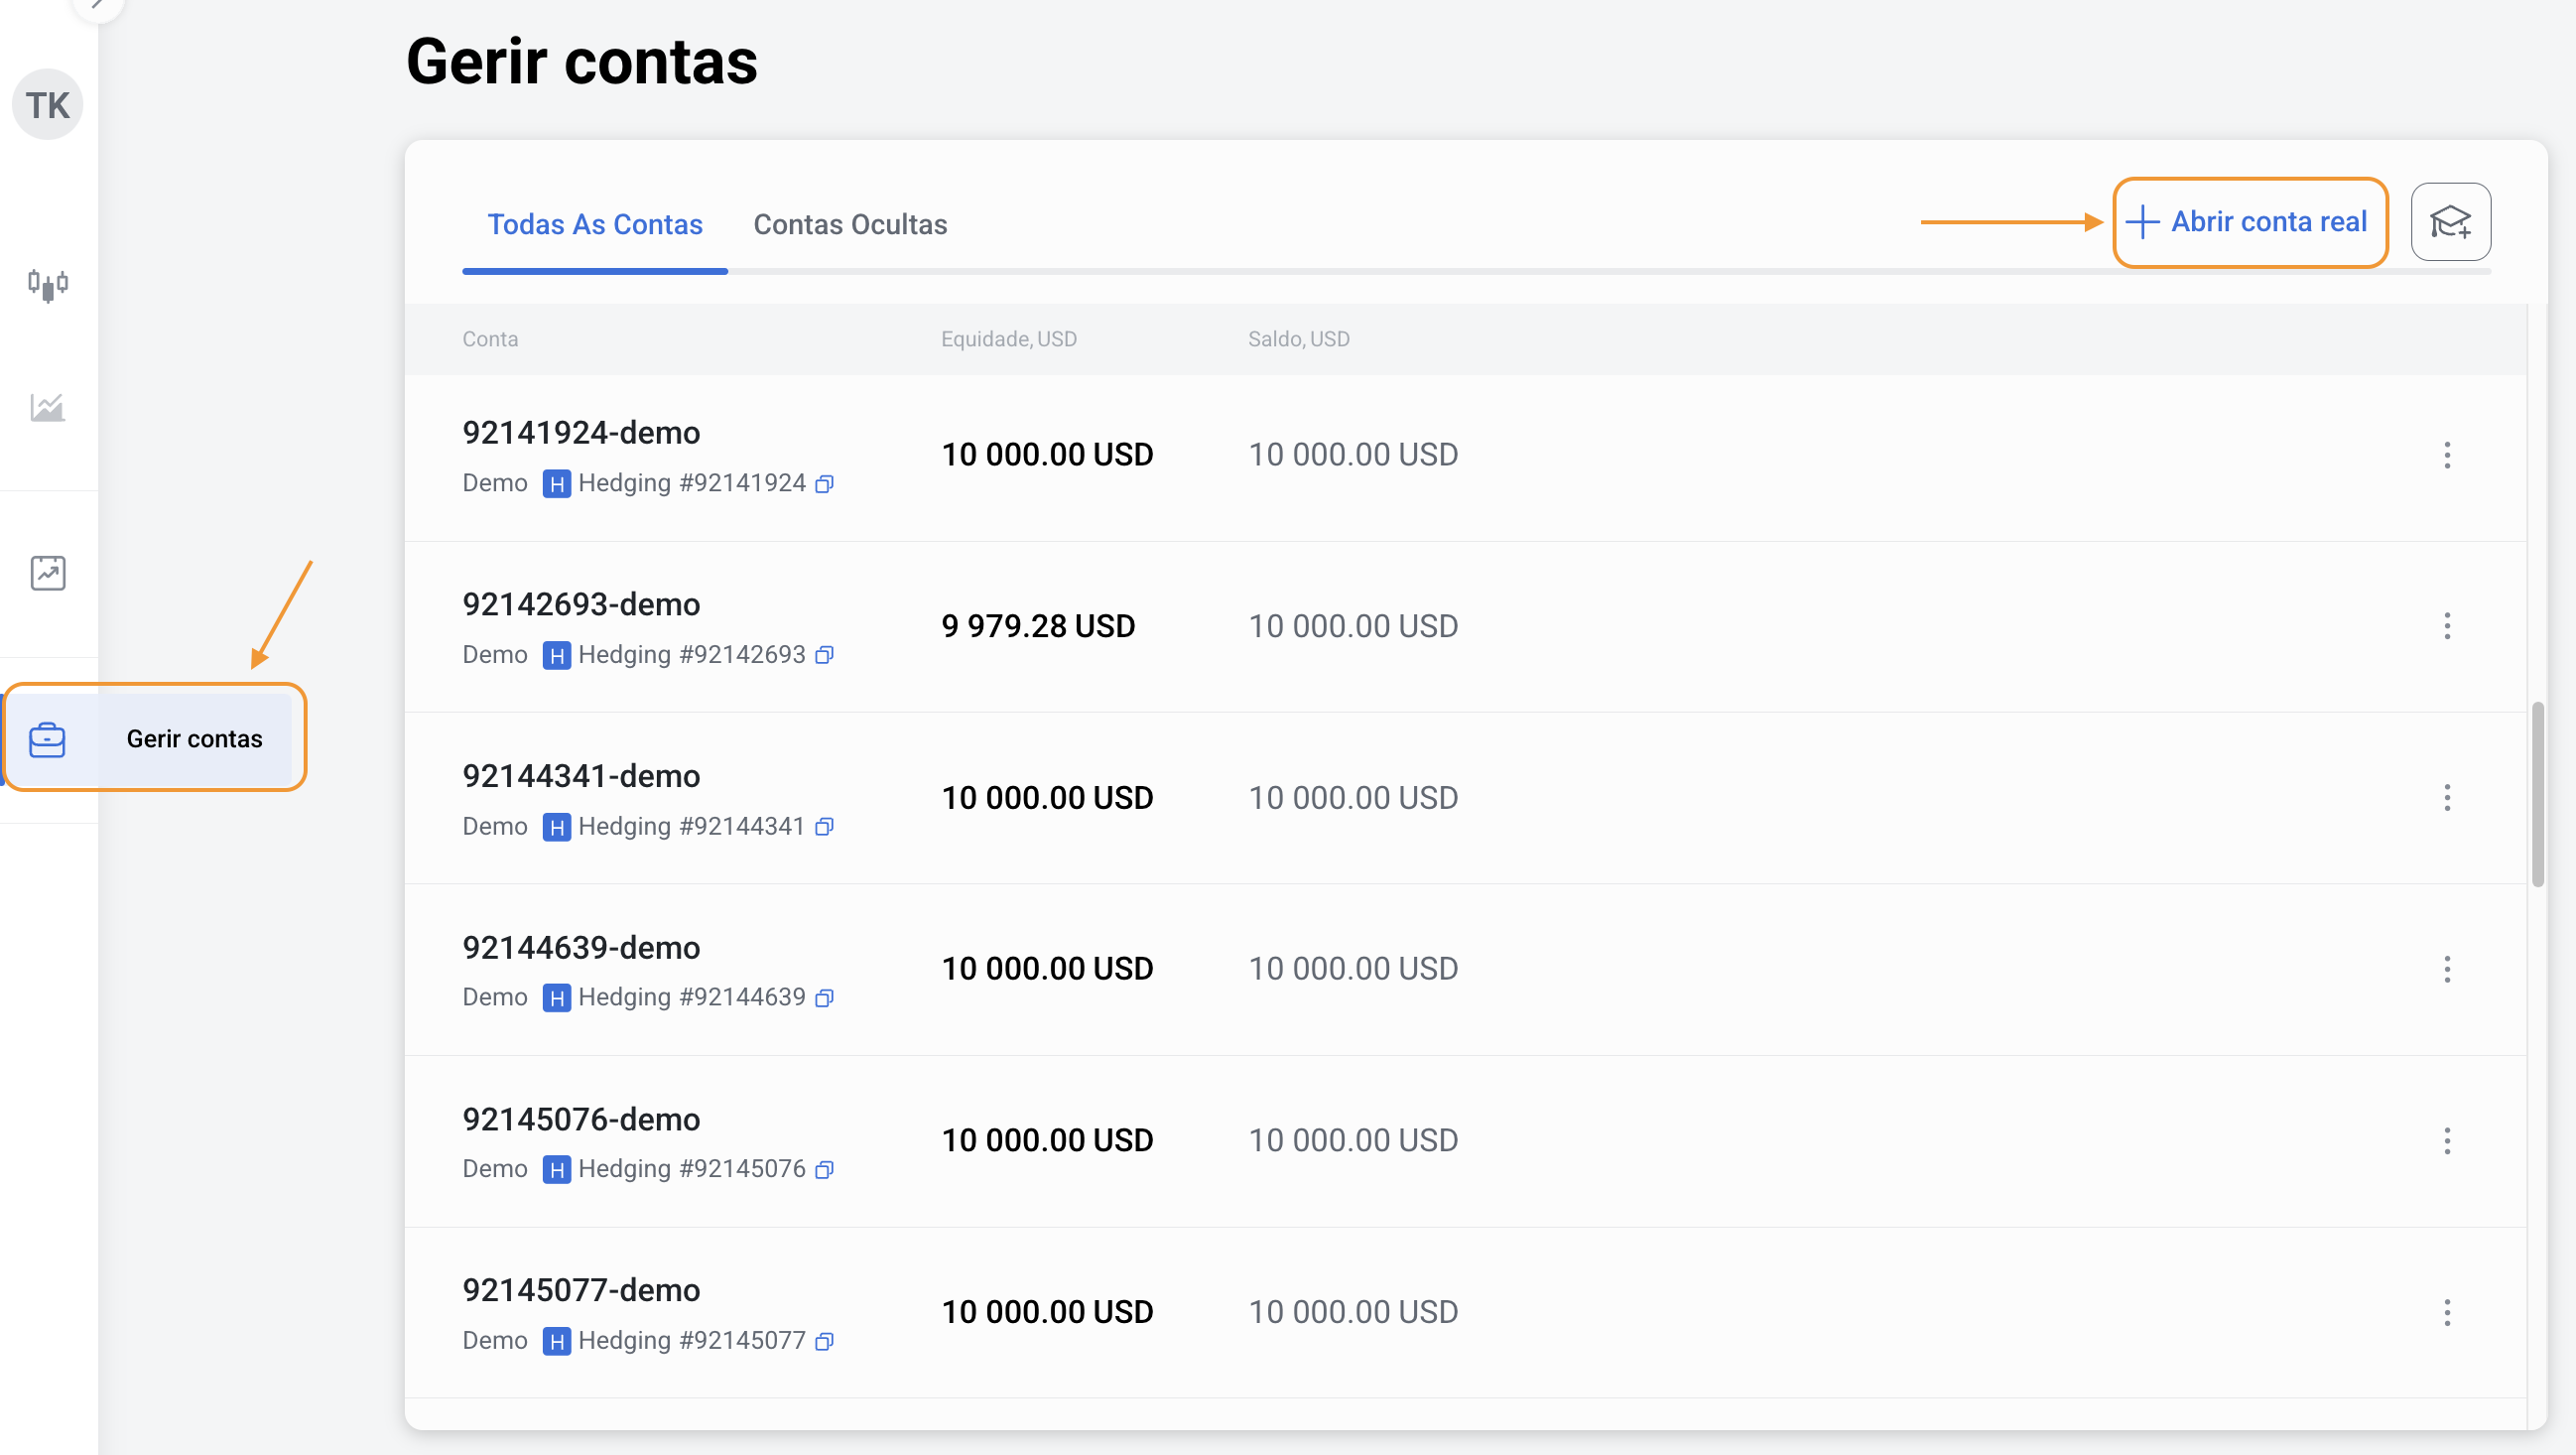Image resolution: width=2576 pixels, height=1455 pixels.
Task: Copy account number #92145076
Action: [824, 1170]
